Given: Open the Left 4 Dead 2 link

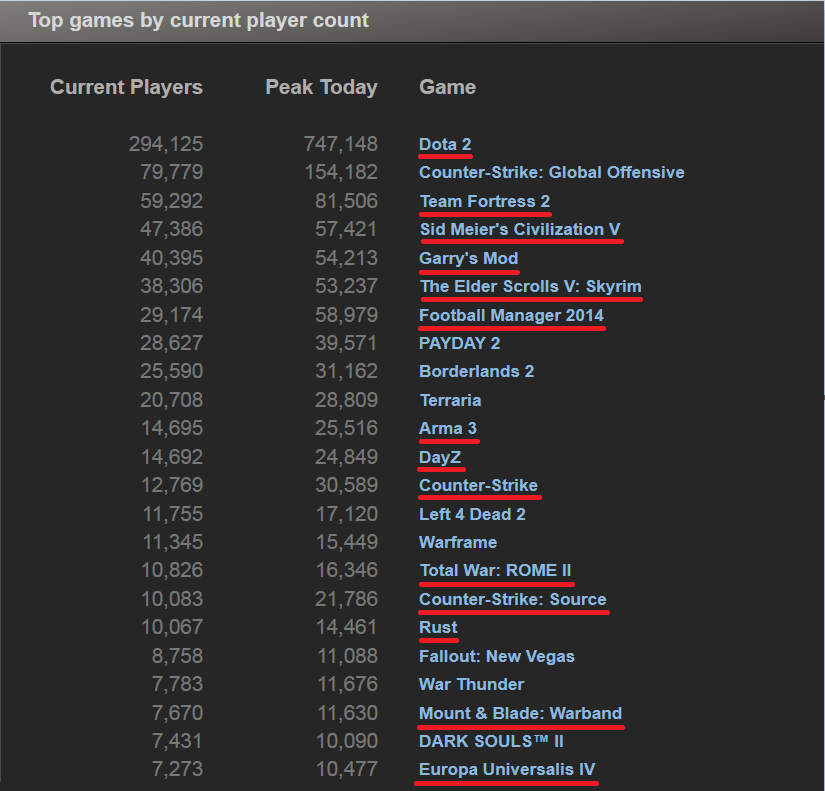Looking at the screenshot, I should click(472, 514).
